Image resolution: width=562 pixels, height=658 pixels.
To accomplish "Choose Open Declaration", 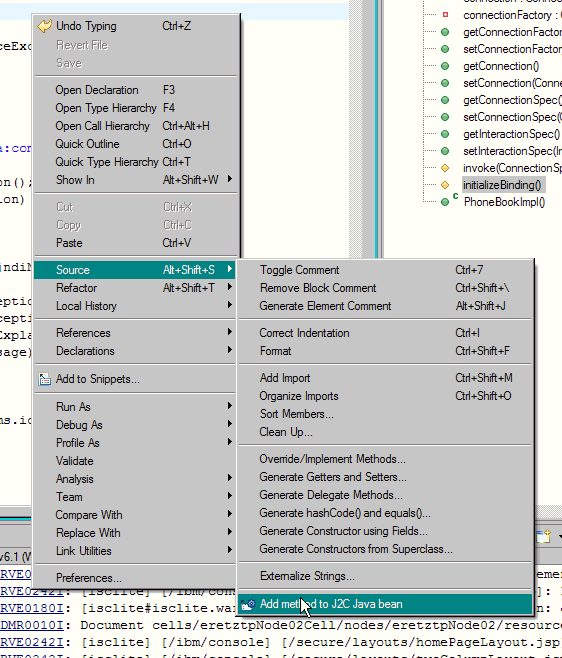I will (x=135, y=90).
